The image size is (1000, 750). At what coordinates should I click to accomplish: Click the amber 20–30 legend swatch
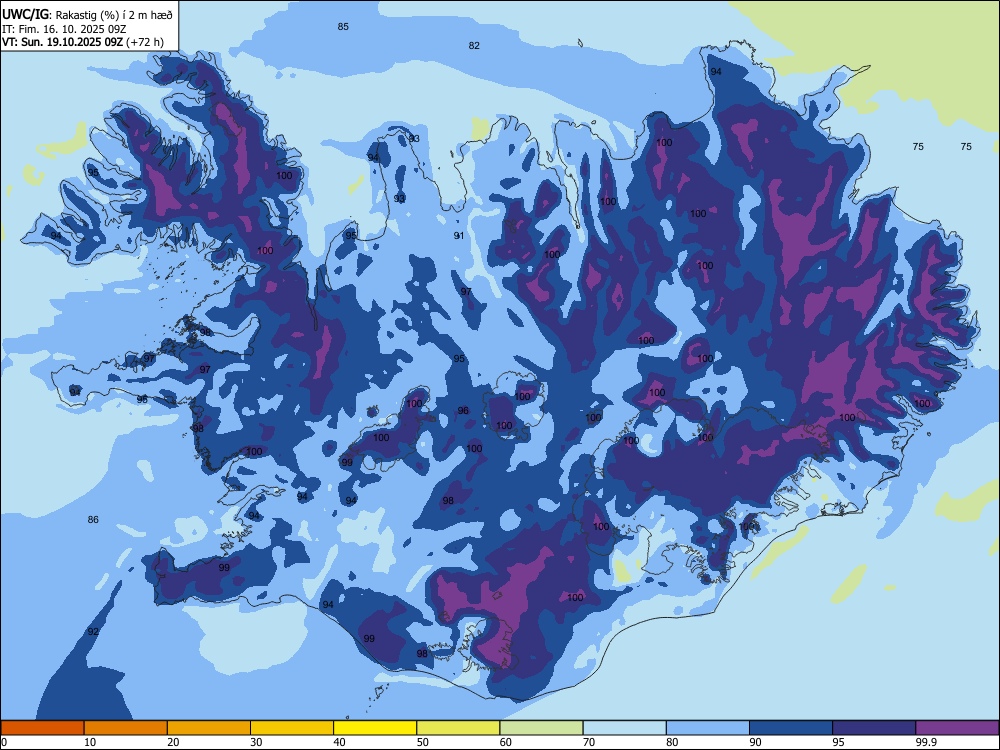[209, 728]
